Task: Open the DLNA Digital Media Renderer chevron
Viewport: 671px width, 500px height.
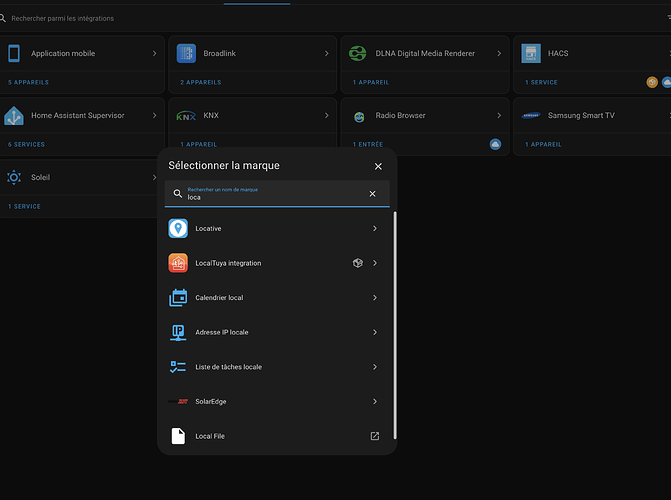Action: pyautogui.click(x=499, y=54)
